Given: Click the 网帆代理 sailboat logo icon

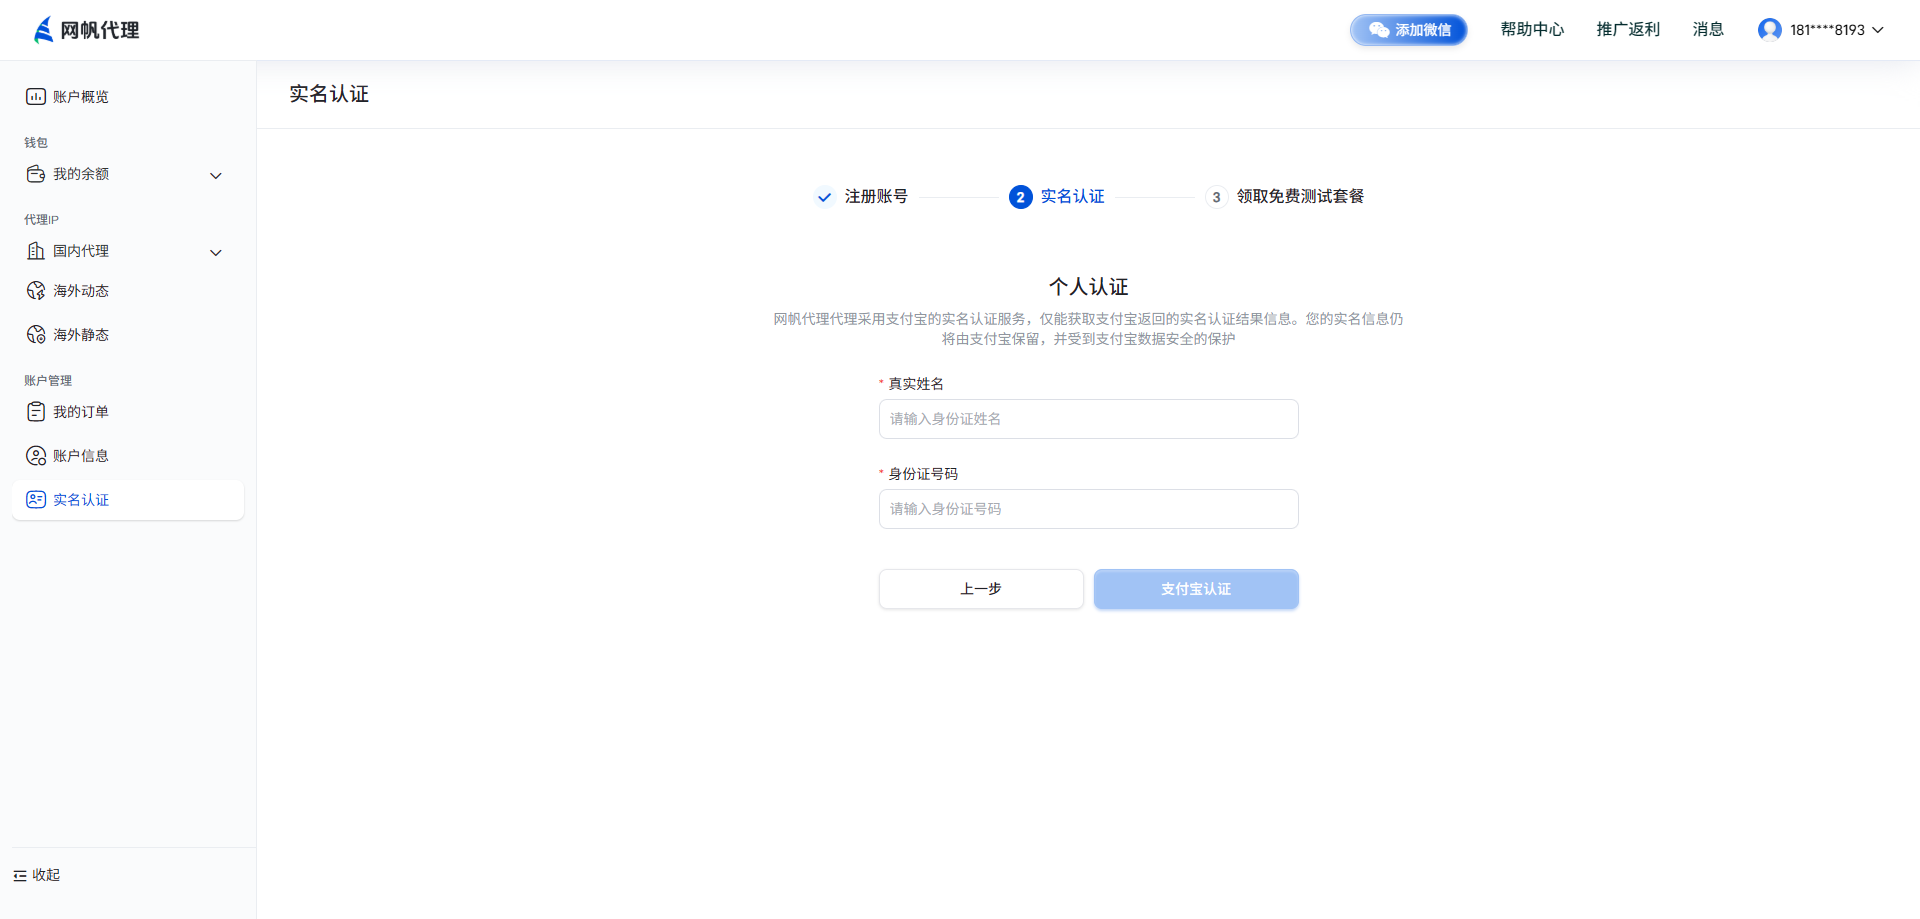Looking at the screenshot, I should coord(43,30).
